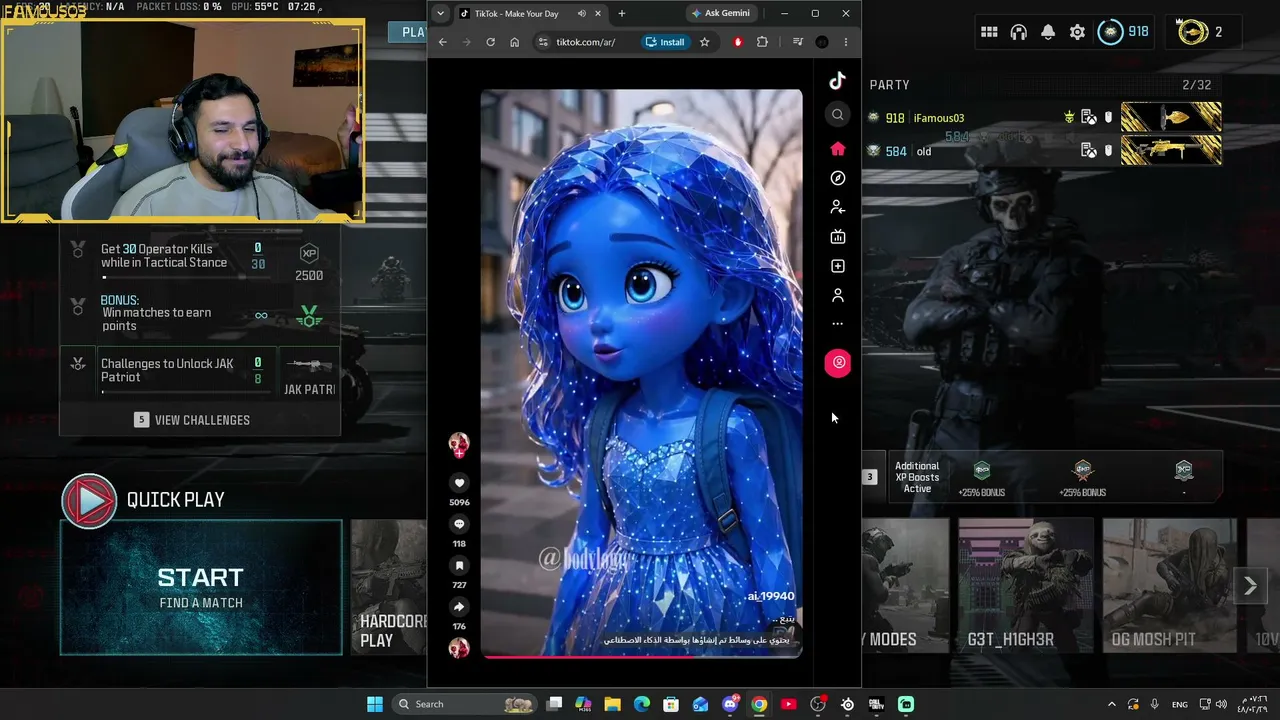Open Chrome tab search dropdown arrow
Image resolution: width=1280 pixels, height=720 pixels.
[x=440, y=14]
